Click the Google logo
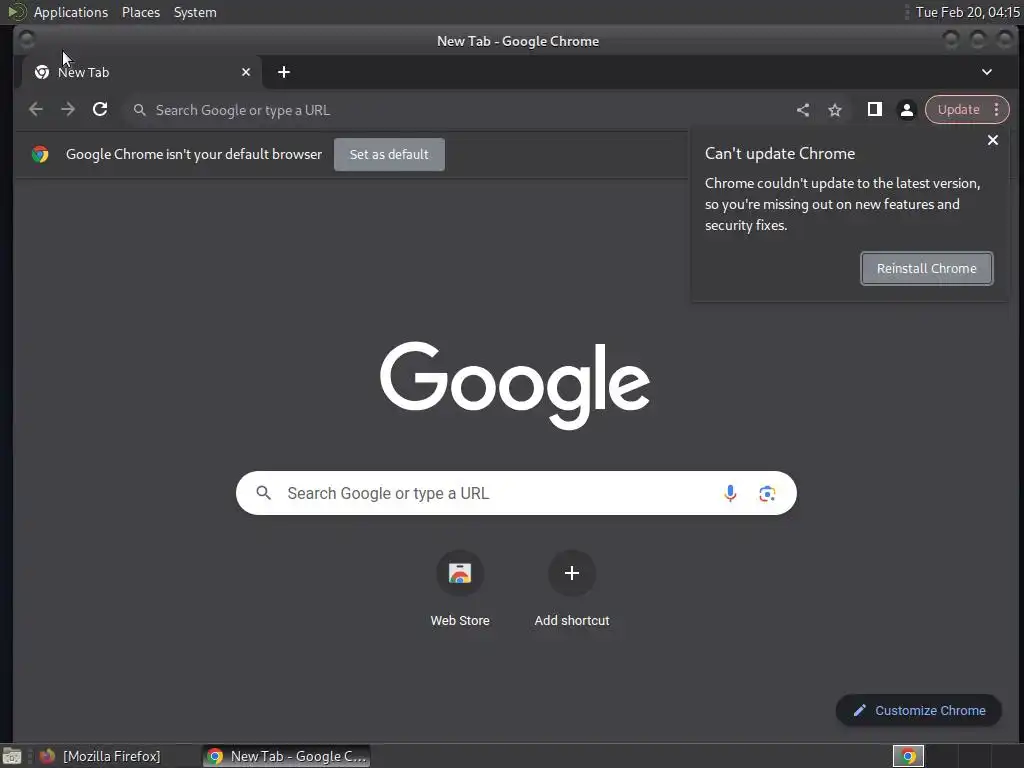Image resolution: width=1024 pixels, height=768 pixels. point(515,384)
